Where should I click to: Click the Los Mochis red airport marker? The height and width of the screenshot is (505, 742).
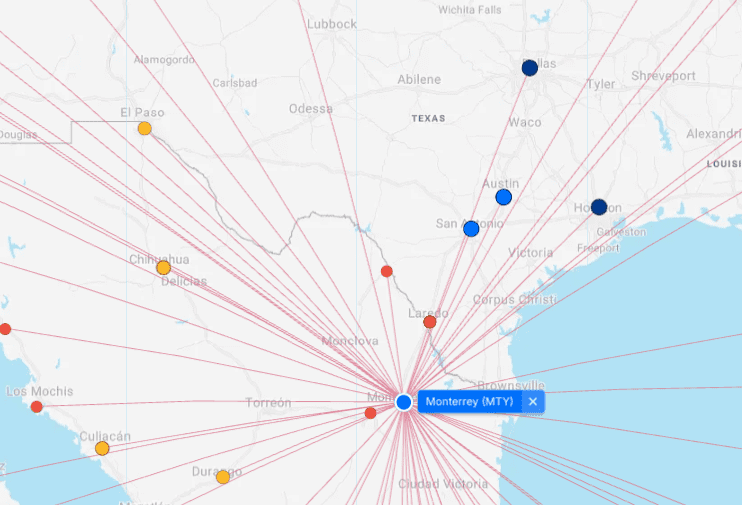(x=37, y=407)
